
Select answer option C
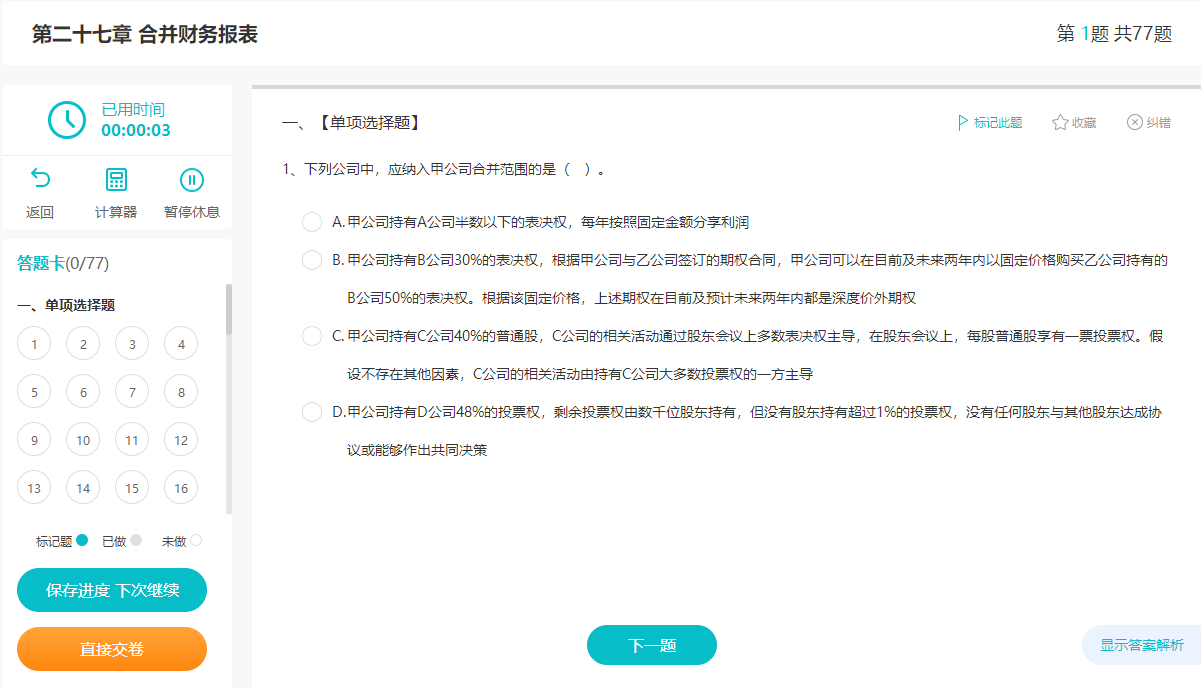click(311, 337)
